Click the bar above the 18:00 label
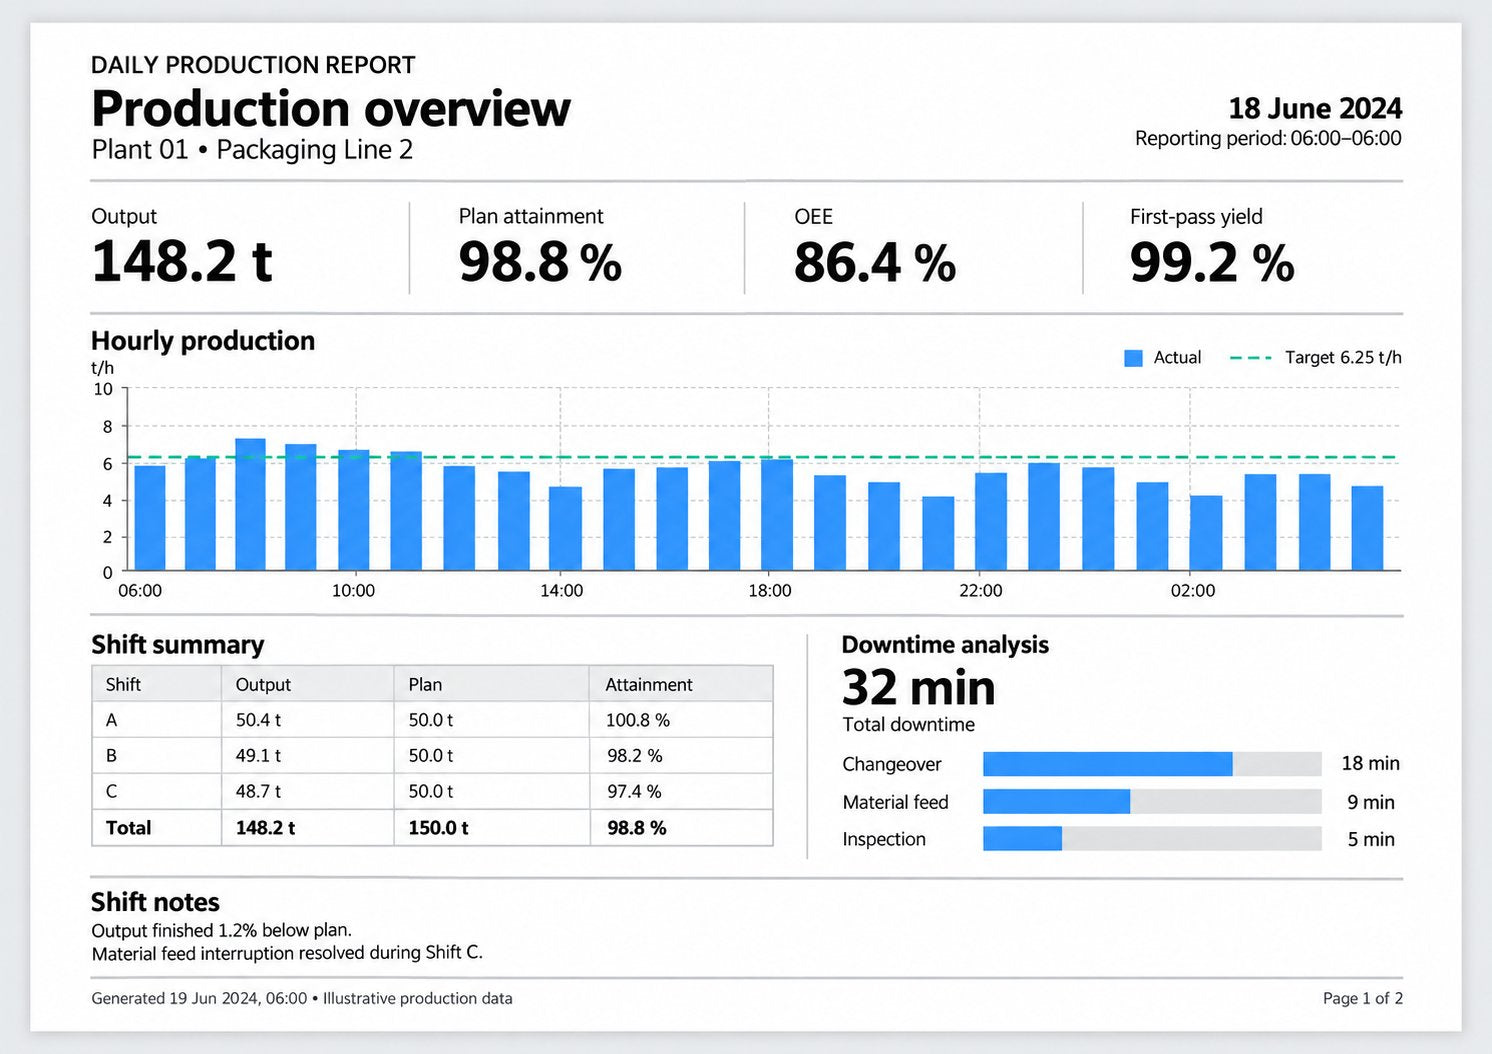Screen dimensions: 1492x1054 tap(777, 515)
